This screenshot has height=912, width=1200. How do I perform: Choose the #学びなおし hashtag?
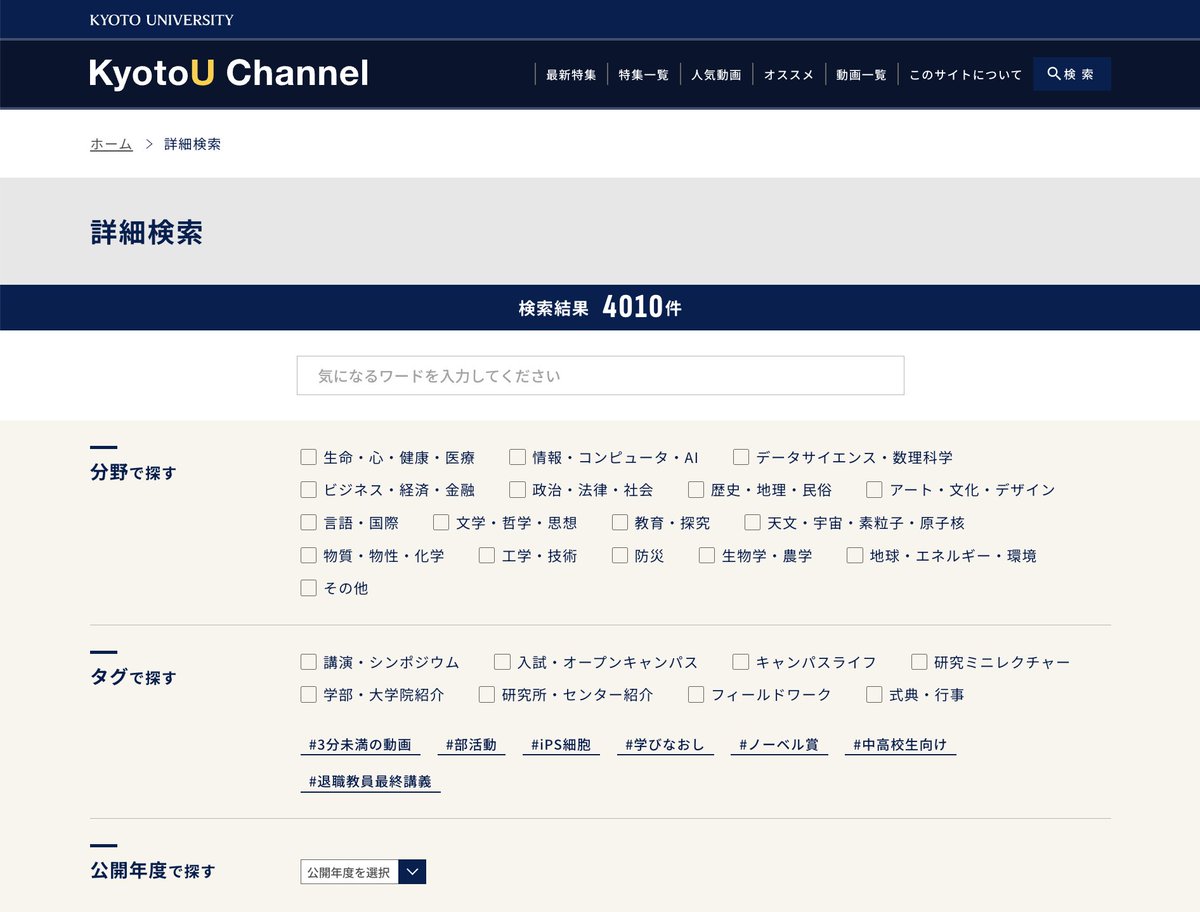tap(665, 745)
